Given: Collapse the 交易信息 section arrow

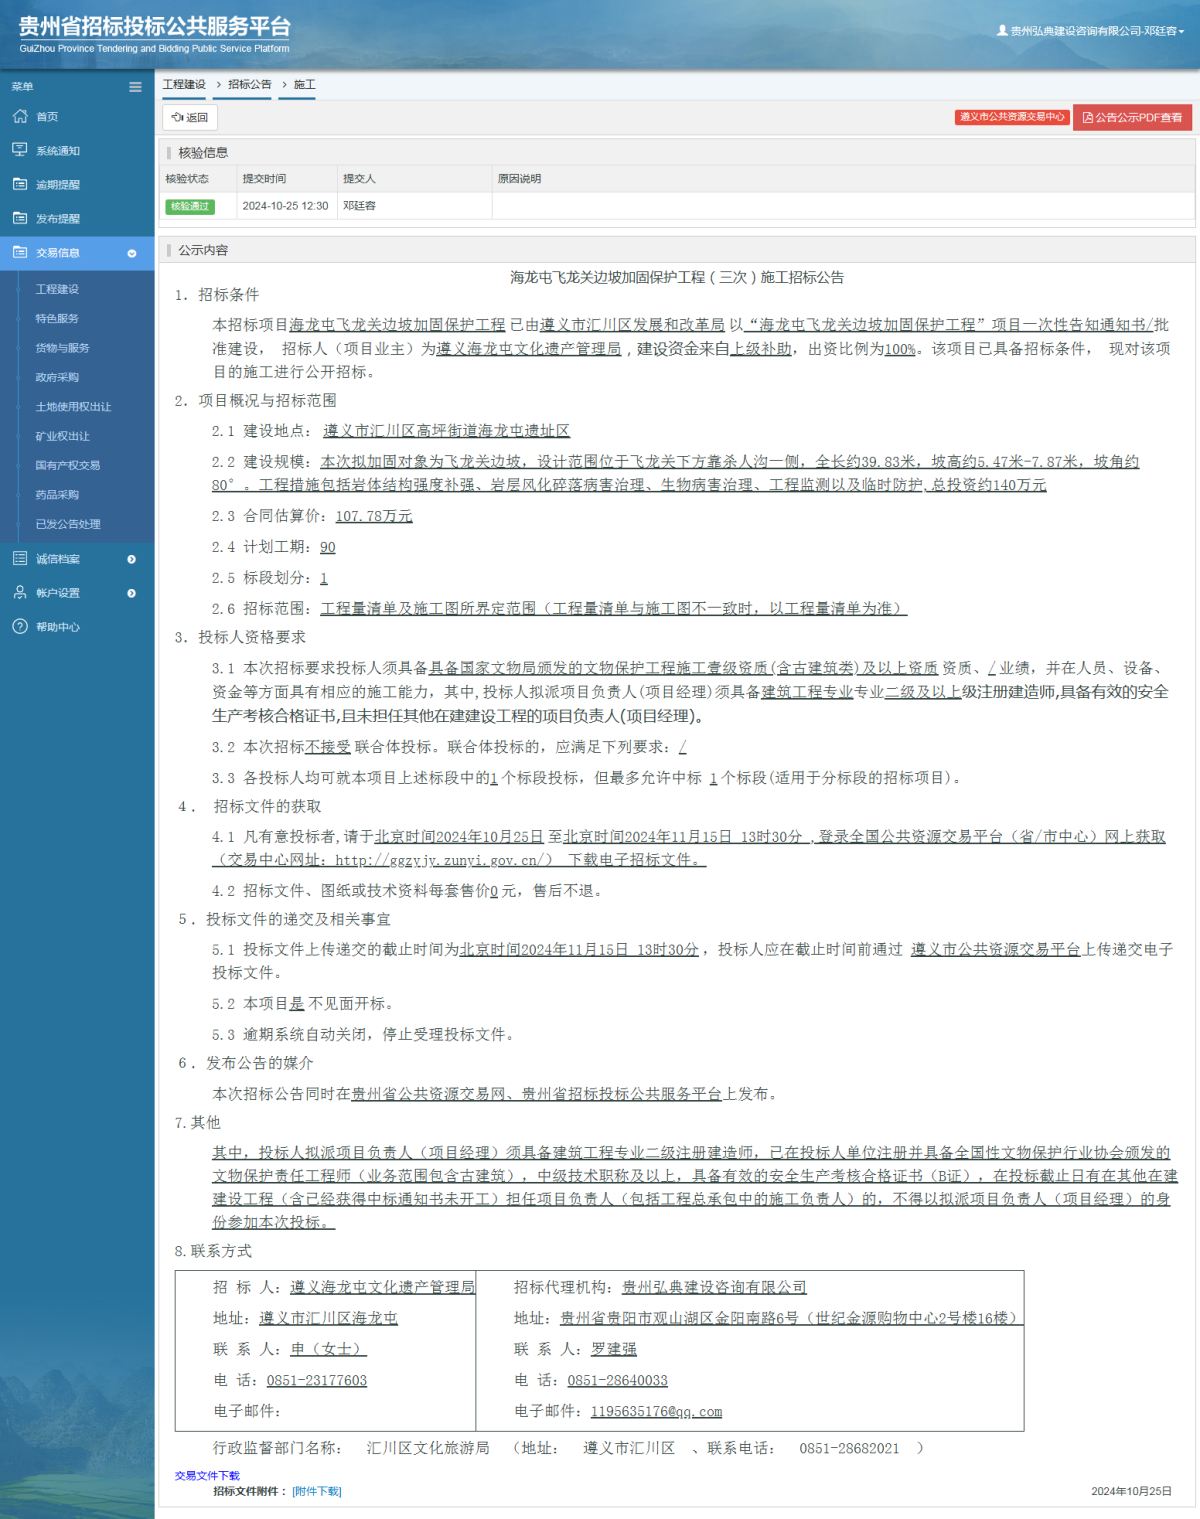Looking at the screenshot, I should pyautogui.click(x=132, y=254).
